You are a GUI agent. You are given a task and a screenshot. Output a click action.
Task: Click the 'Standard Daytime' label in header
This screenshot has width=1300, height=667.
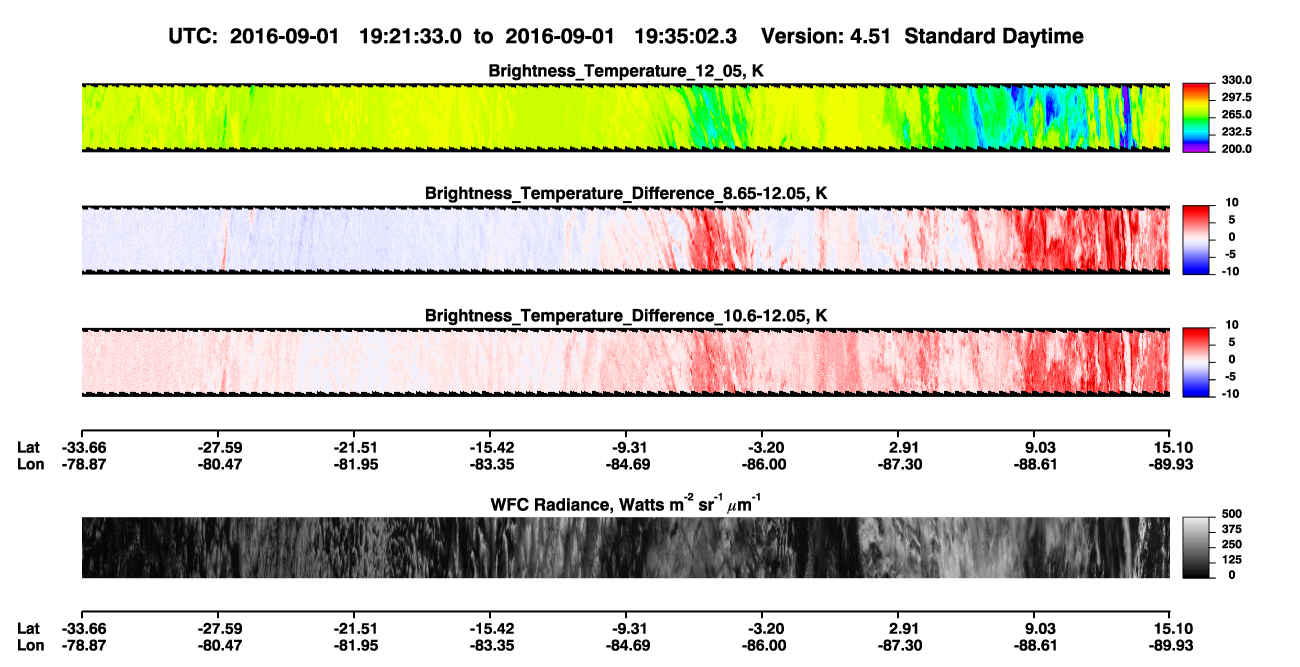click(995, 36)
